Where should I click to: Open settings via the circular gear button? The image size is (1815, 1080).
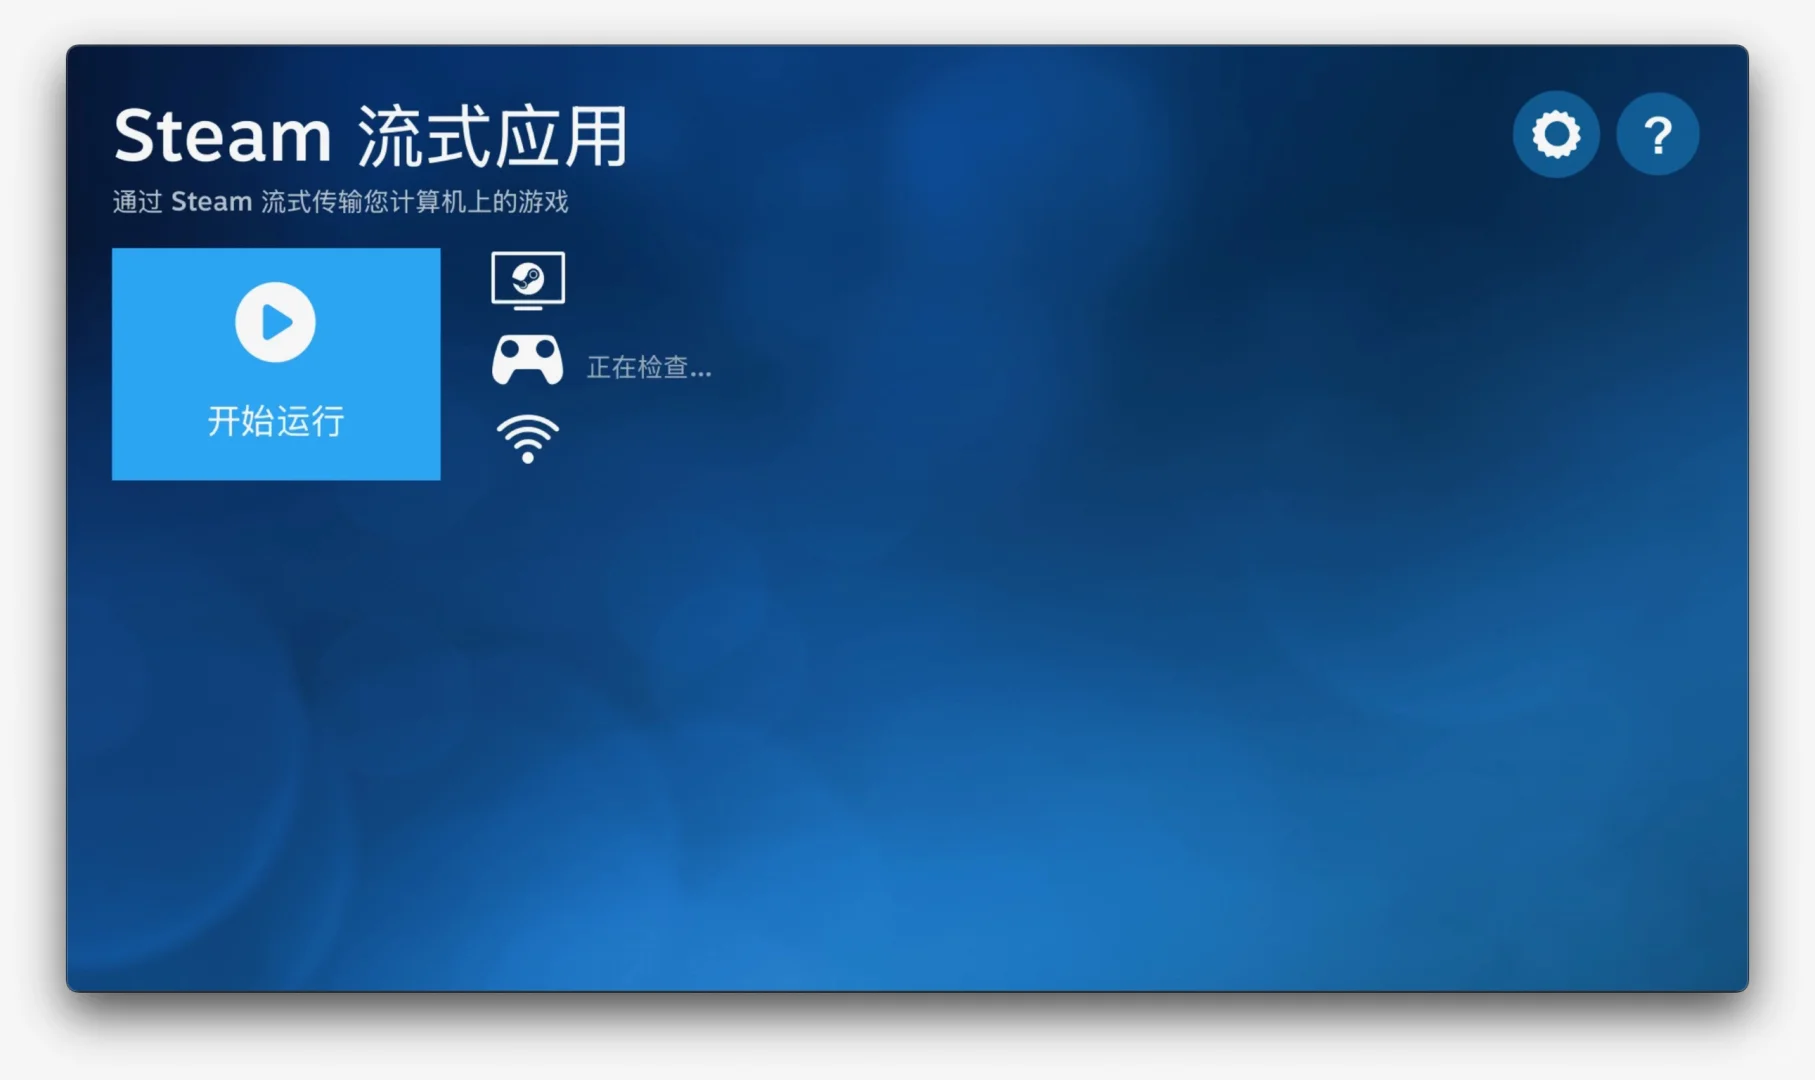(1554, 133)
